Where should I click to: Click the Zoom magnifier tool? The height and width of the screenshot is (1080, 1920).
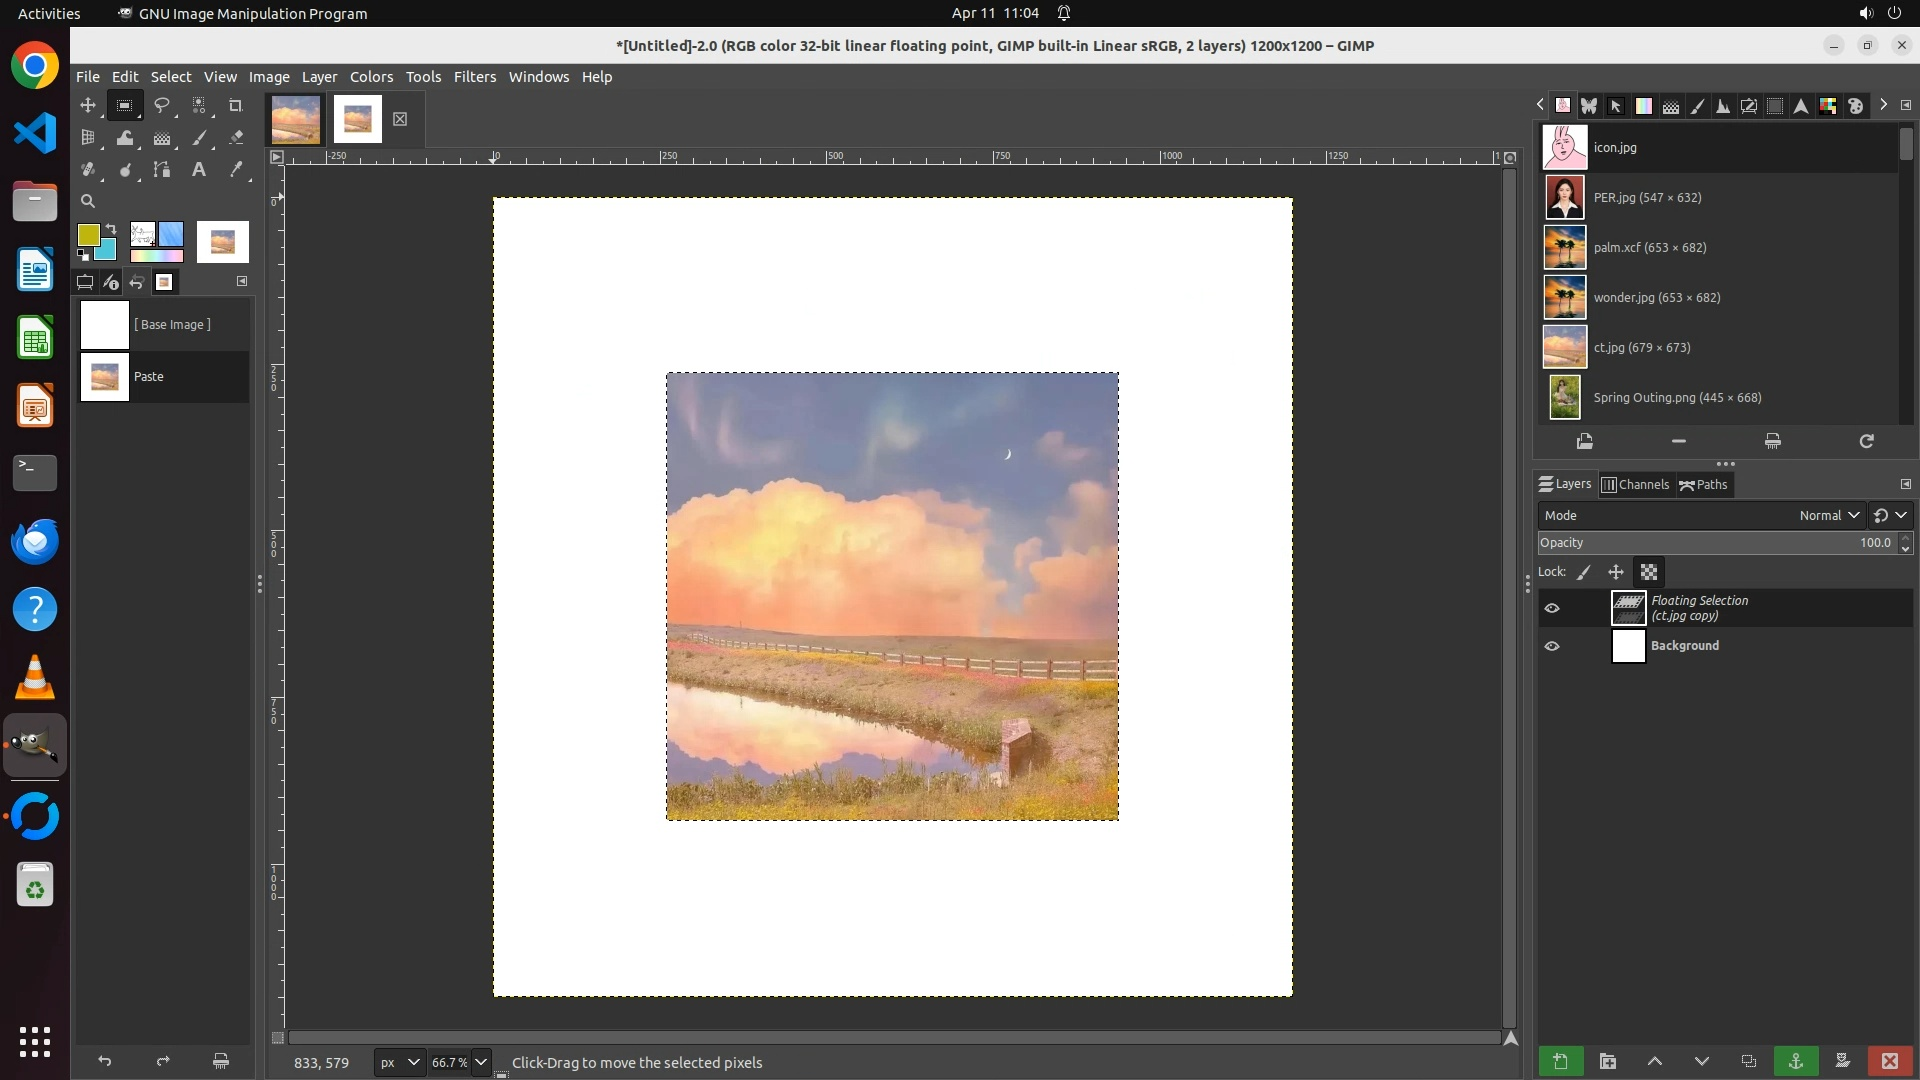coord(88,201)
